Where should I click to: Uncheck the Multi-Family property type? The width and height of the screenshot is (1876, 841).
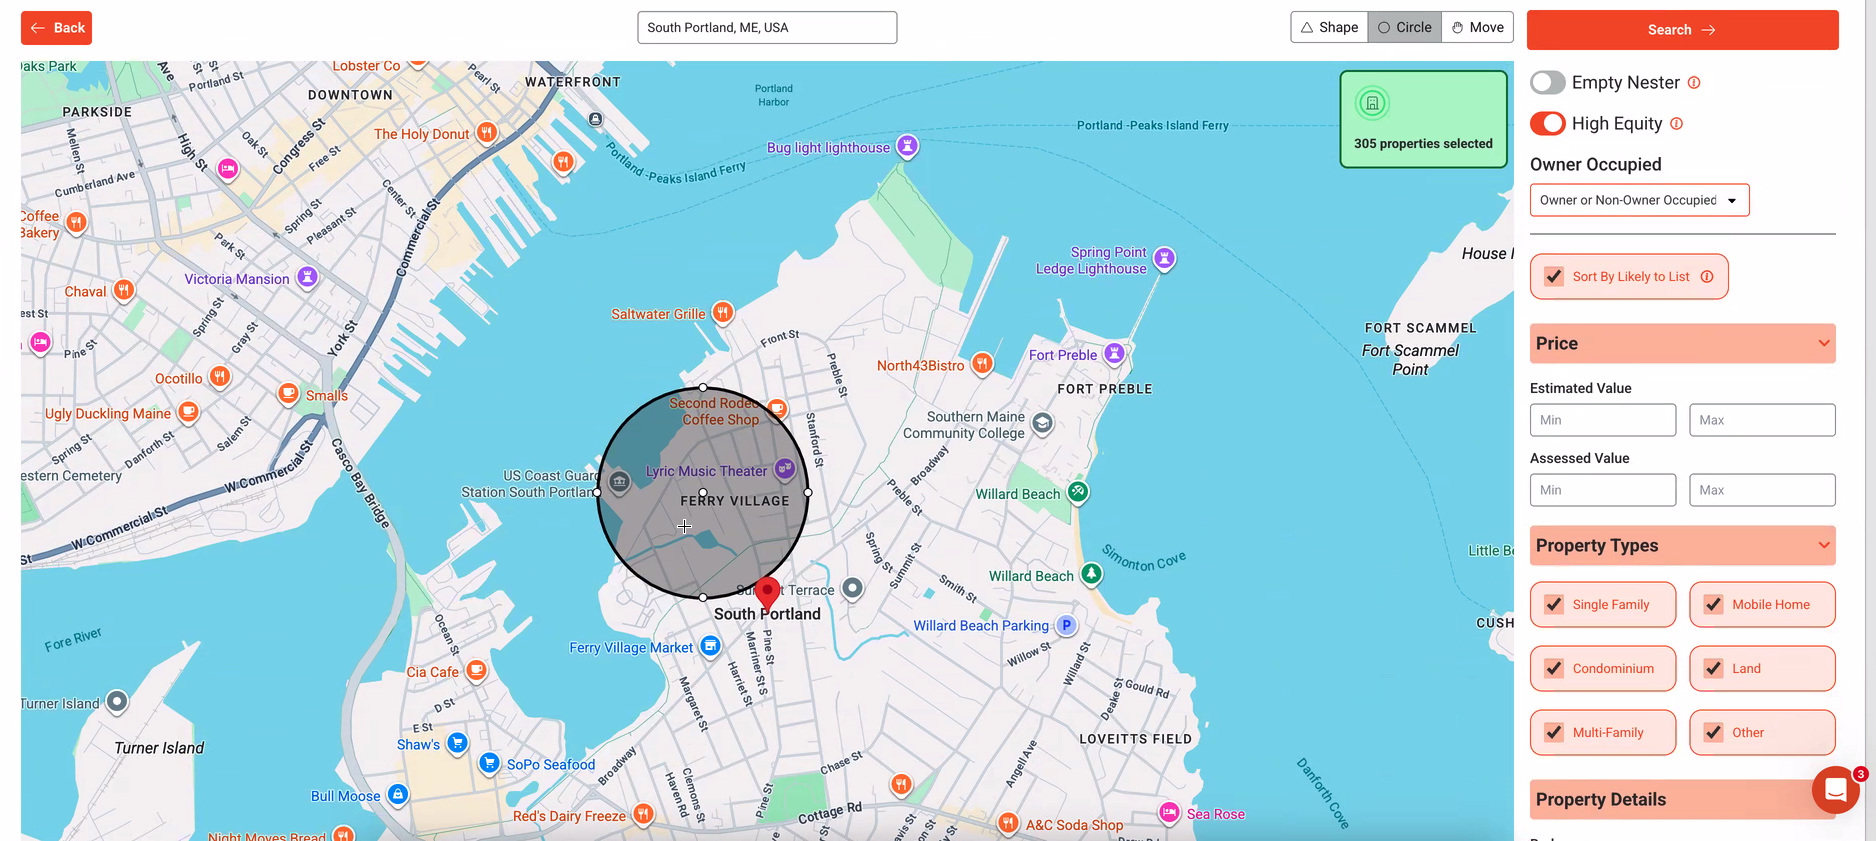[x=1554, y=733]
